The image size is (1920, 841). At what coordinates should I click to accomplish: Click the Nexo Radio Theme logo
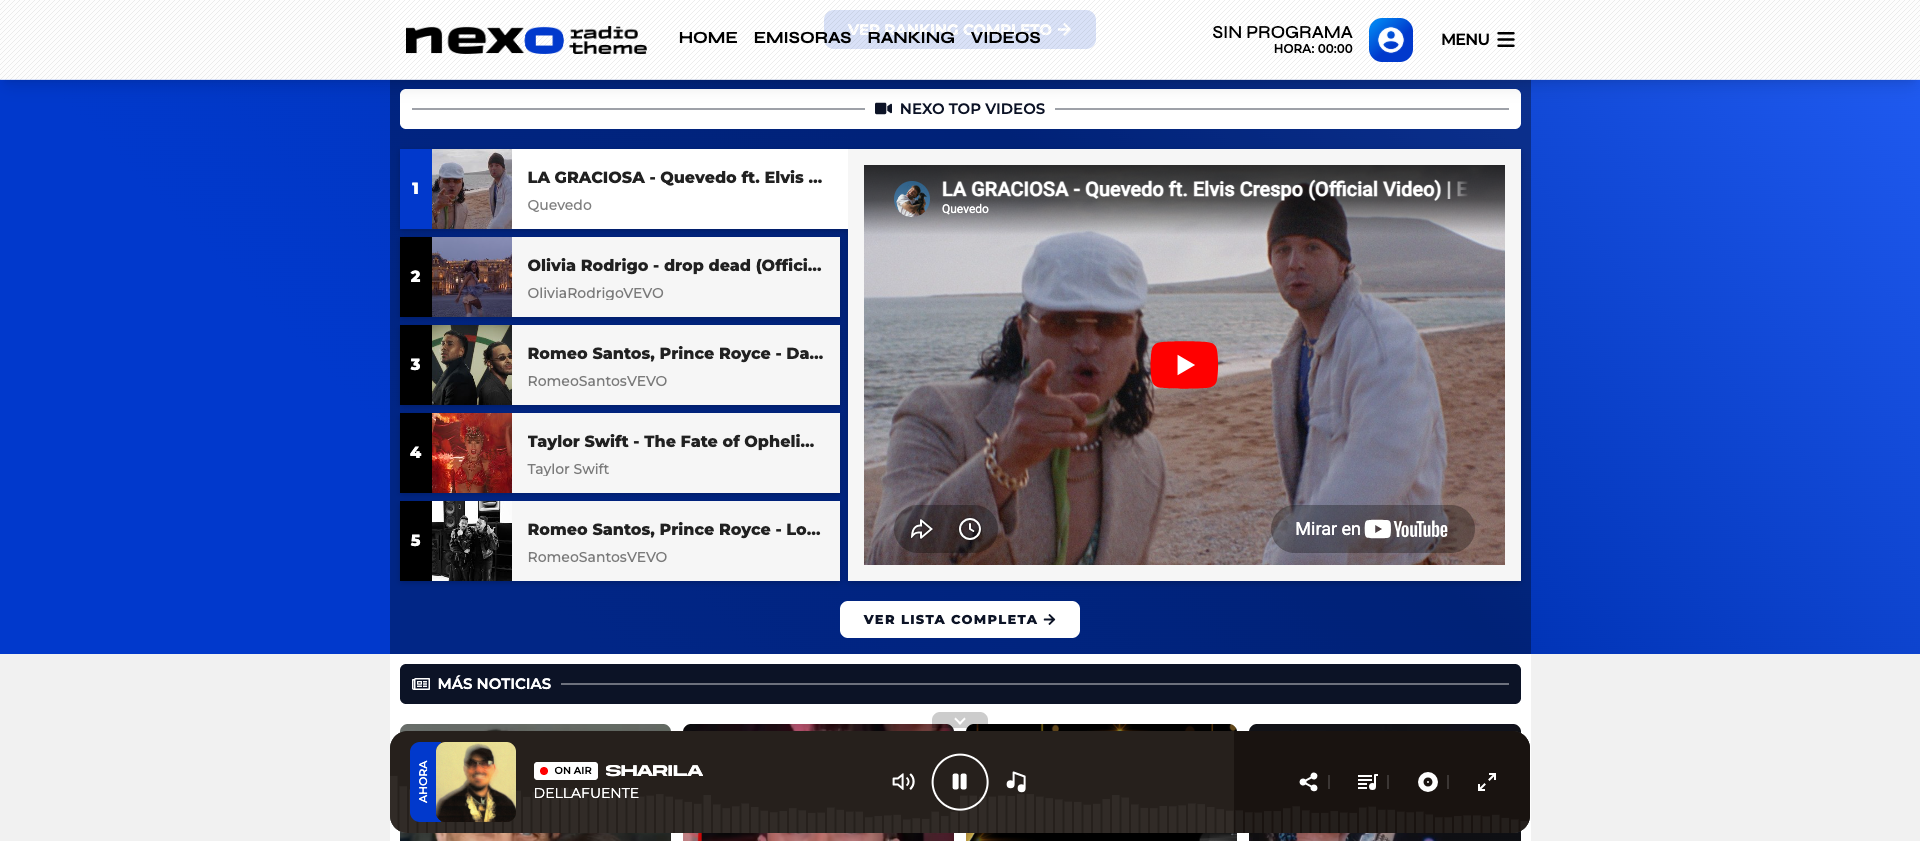coord(526,40)
